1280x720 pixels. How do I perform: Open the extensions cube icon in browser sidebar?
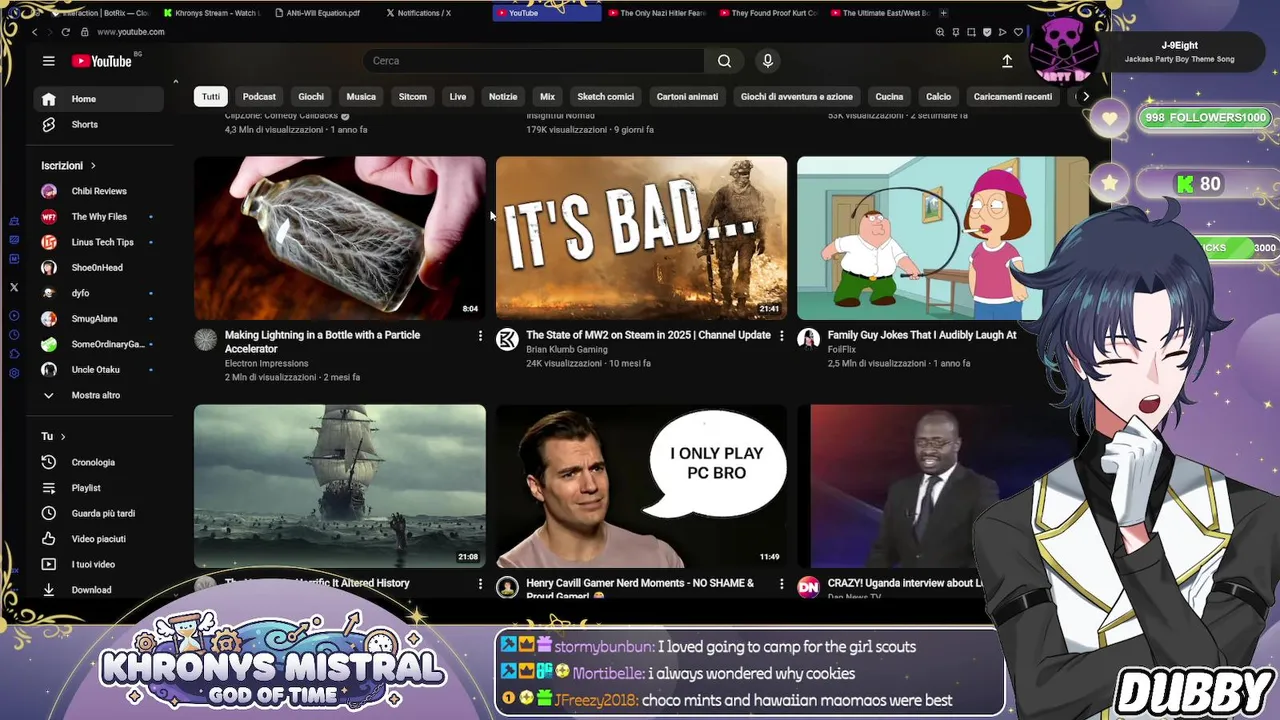pyautogui.click(x=14, y=353)
